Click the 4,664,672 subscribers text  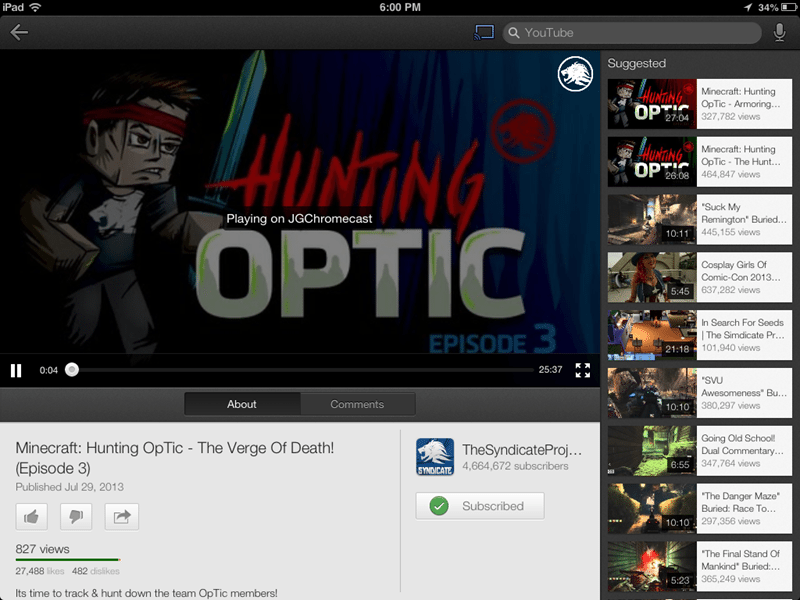(515, 466)
